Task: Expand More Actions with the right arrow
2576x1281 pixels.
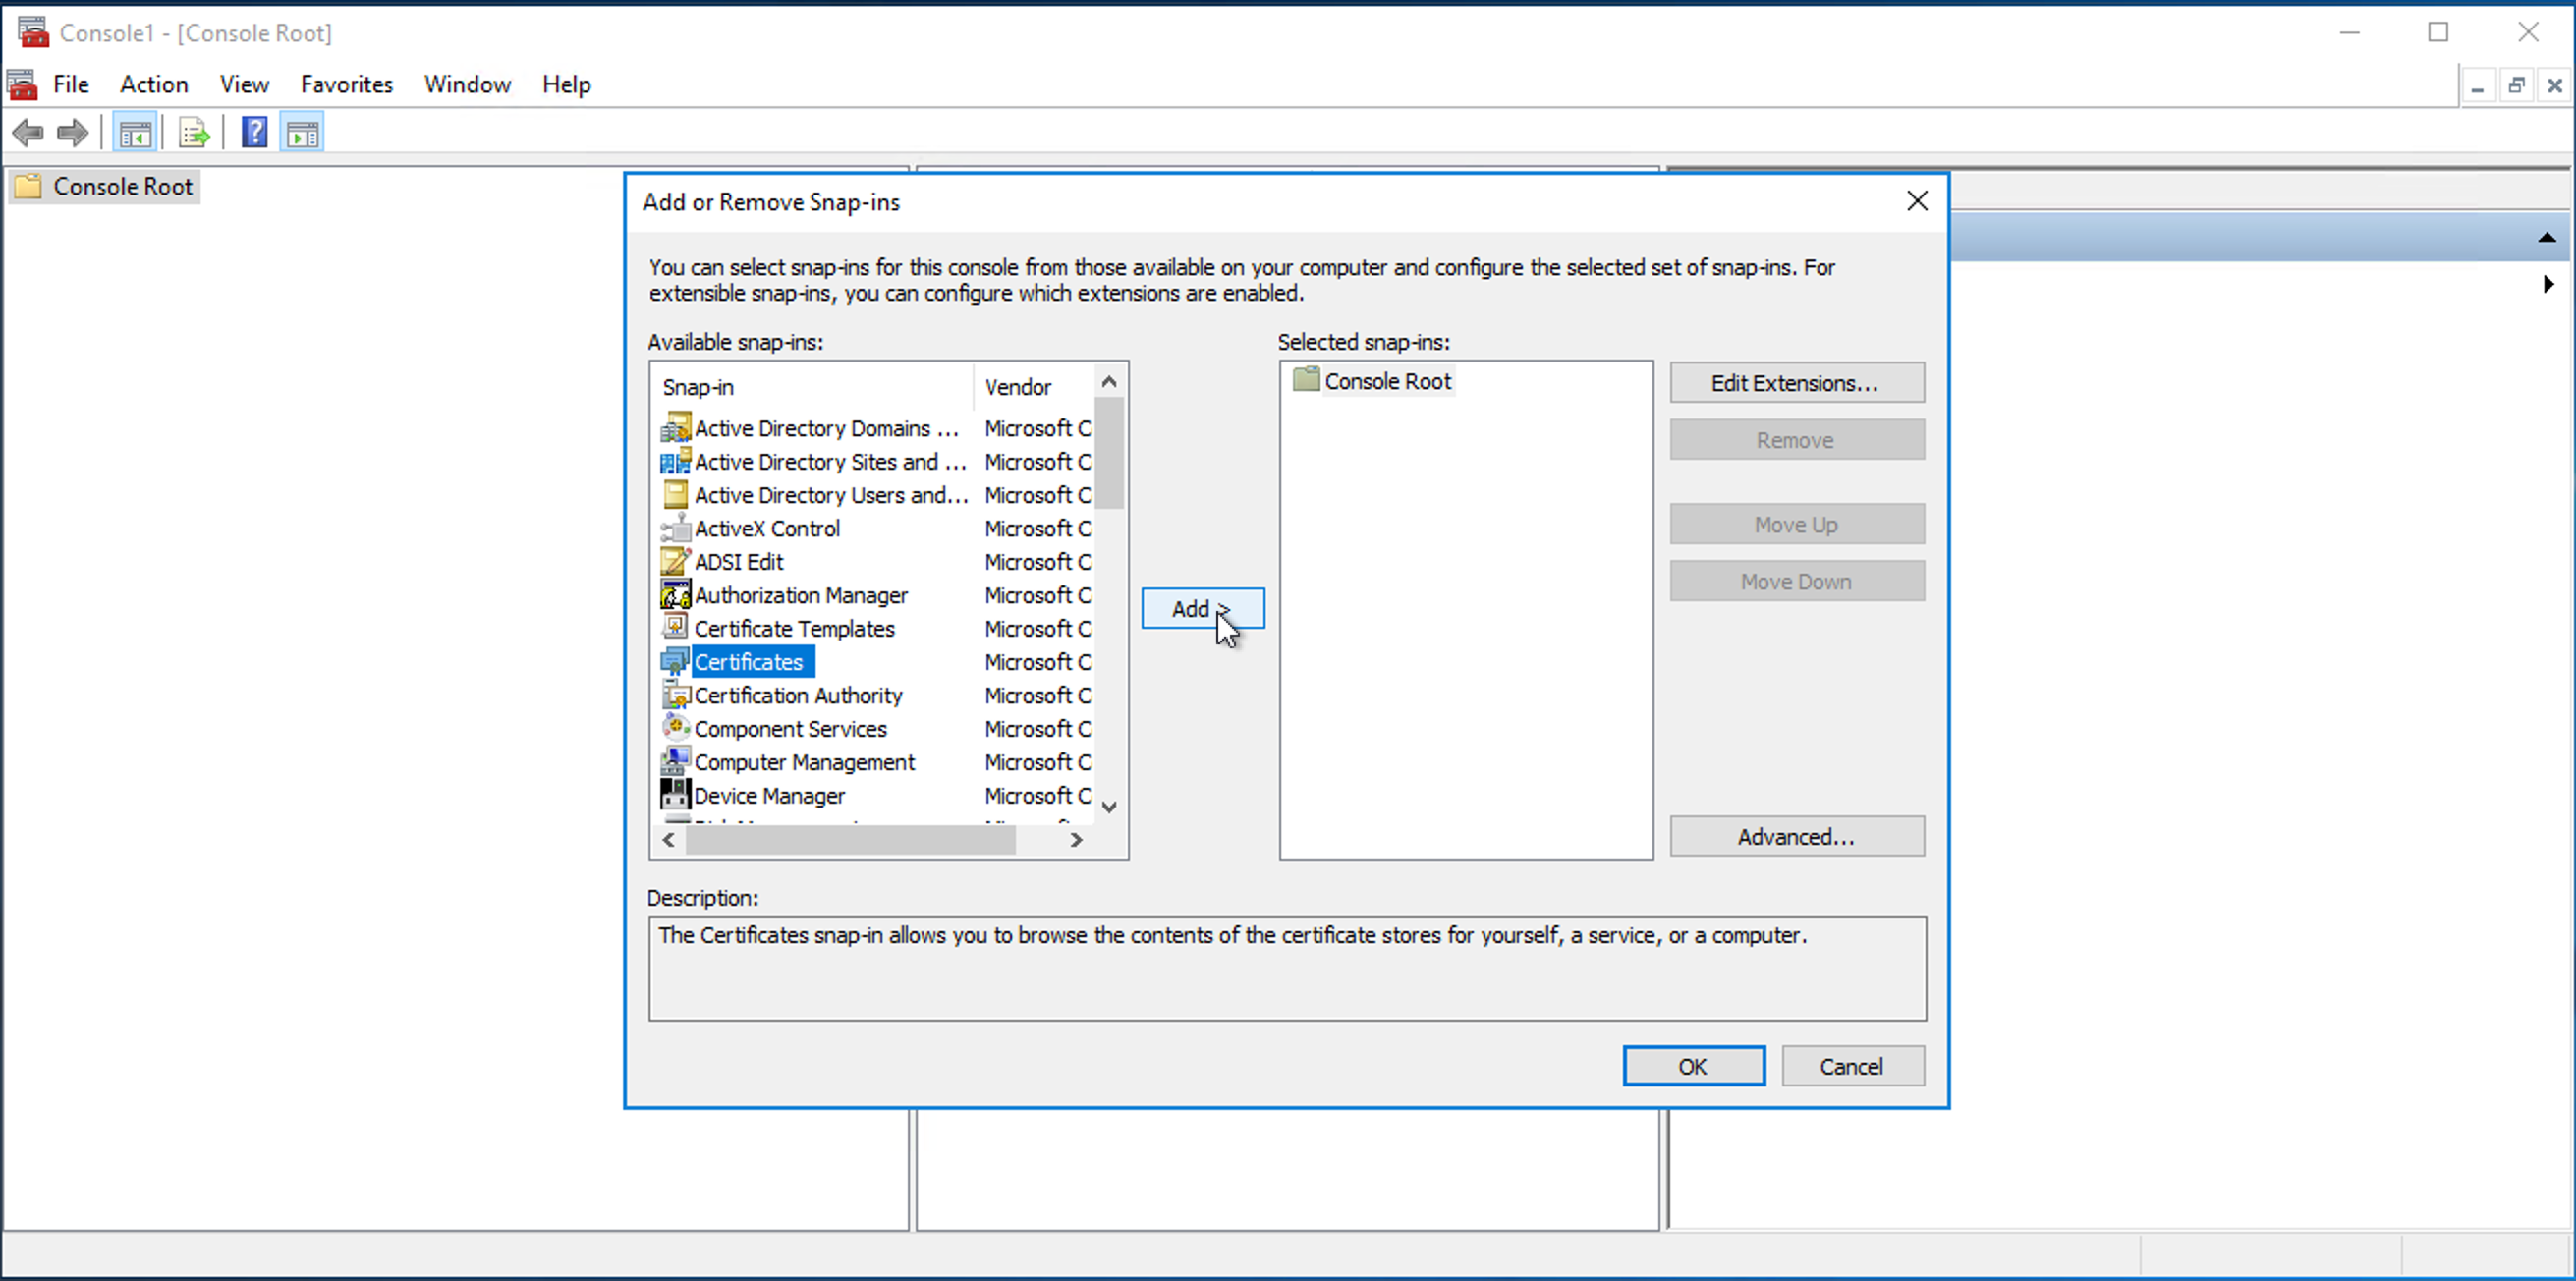Action: pyautogui.click(x=2548, y=284)
